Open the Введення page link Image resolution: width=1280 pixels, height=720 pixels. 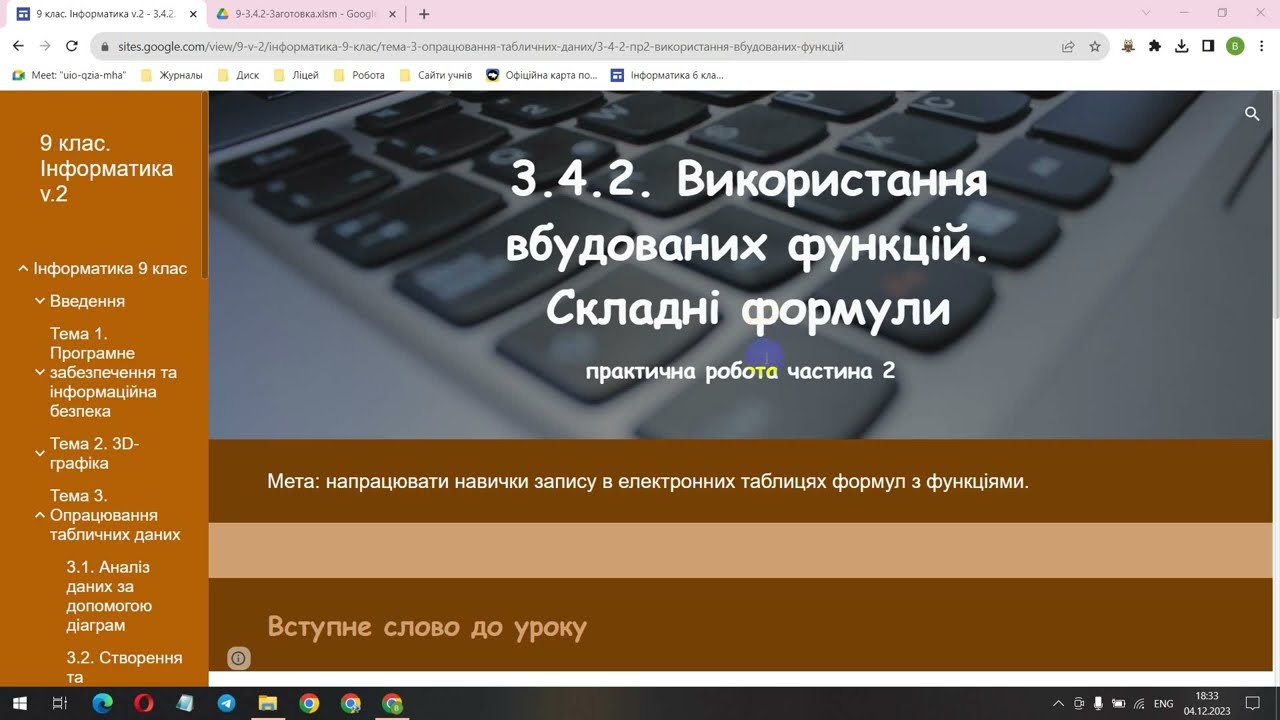(x=87, y=301)
